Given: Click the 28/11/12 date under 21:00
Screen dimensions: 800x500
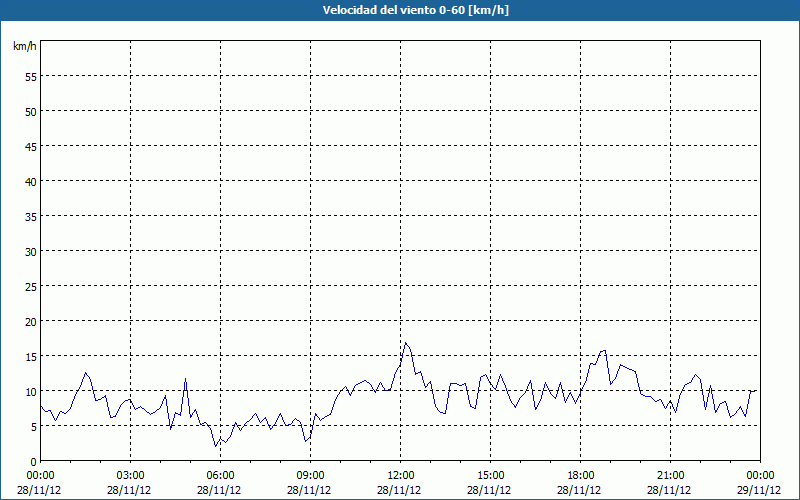Looking at the screenshot, I should 669,490.
